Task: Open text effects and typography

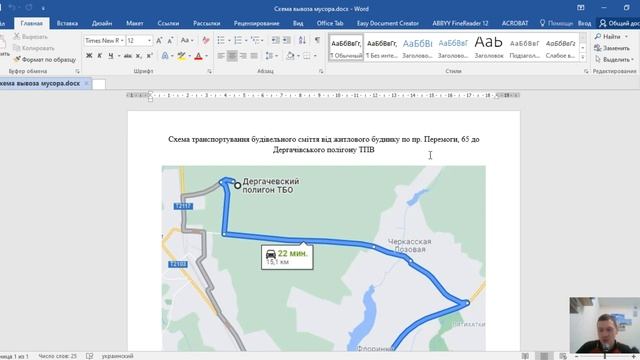Action: coord(165,56)
